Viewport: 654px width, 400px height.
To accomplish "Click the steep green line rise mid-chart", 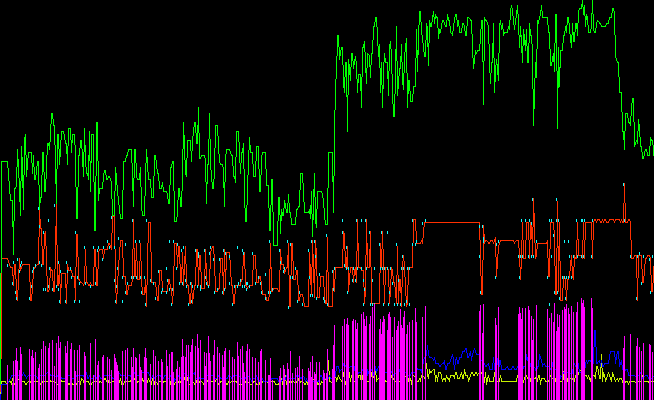I will (334, 120).
